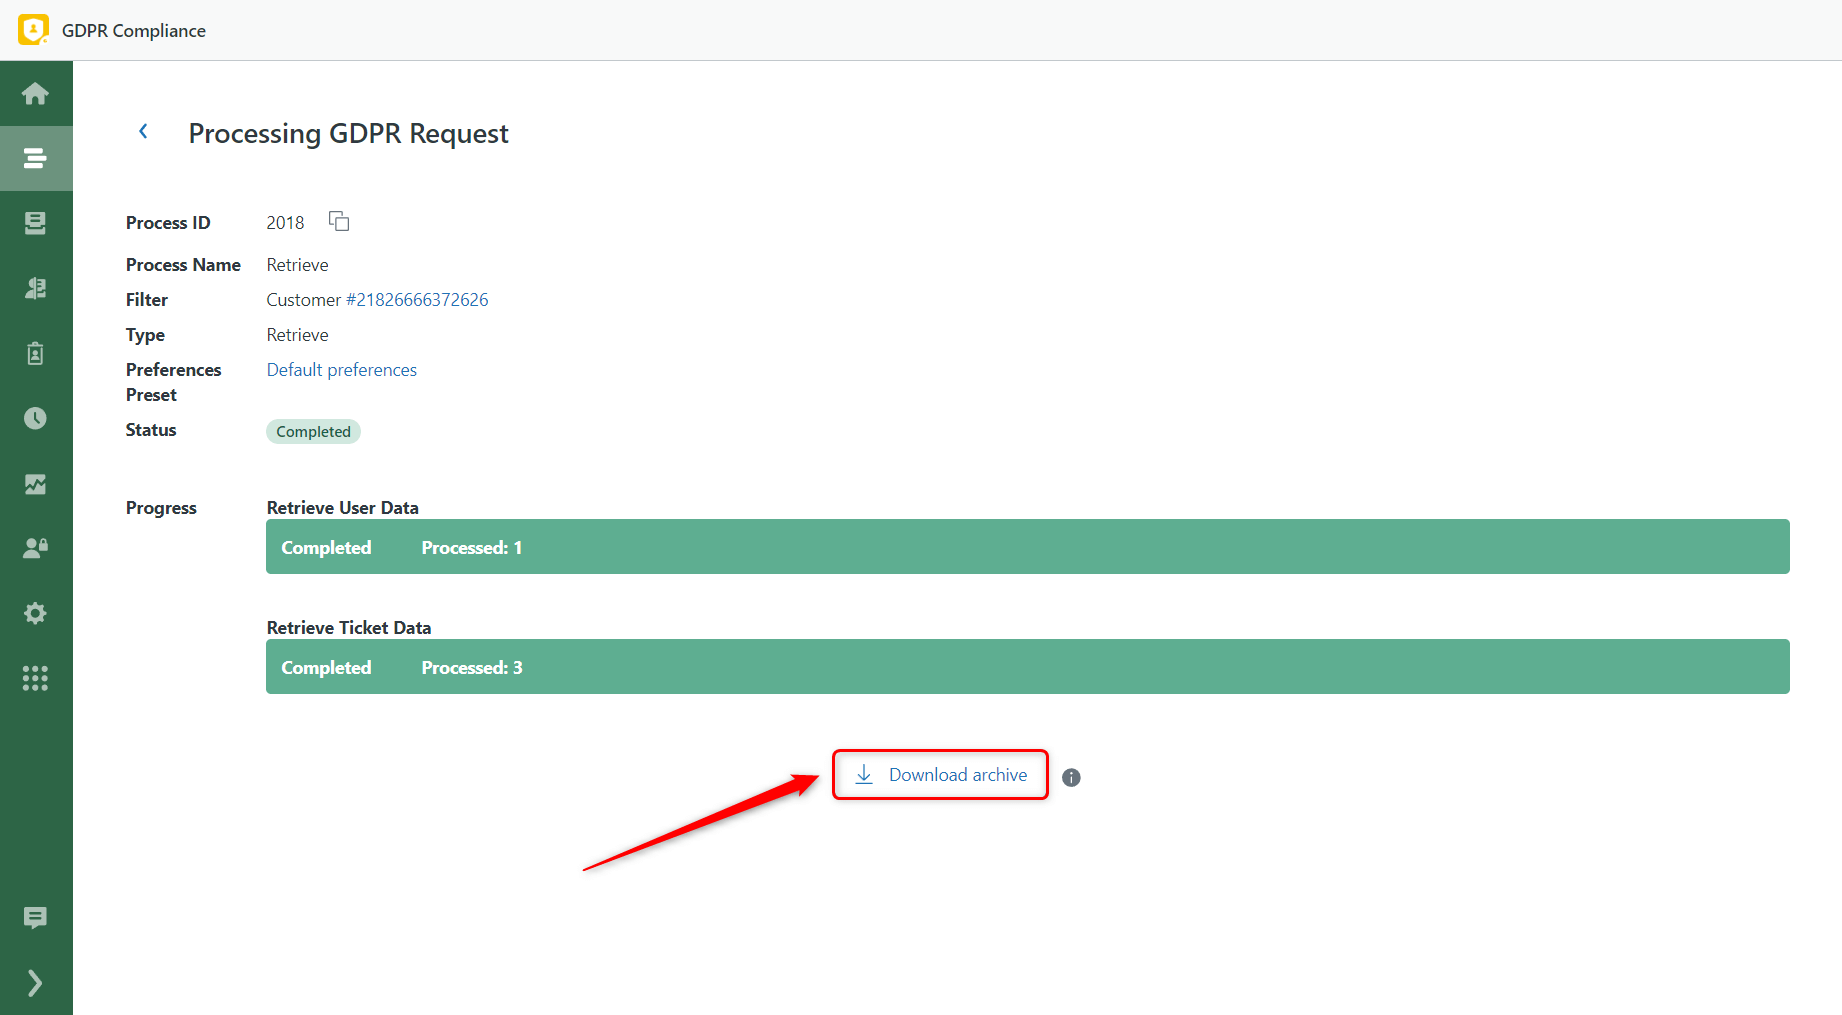Click the Retrieve User Data label

click(x=342, y=508)
